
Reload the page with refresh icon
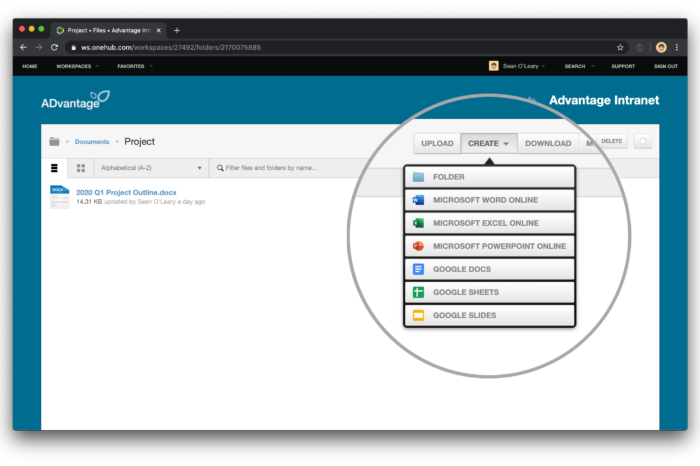(x=54, y=47)
